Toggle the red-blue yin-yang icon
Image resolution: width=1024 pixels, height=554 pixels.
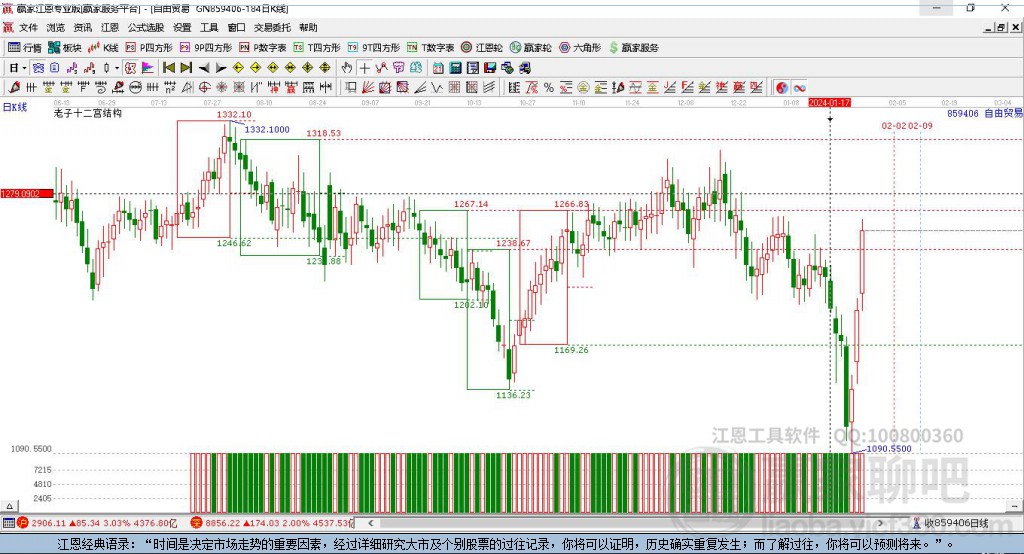coord(782,88)
